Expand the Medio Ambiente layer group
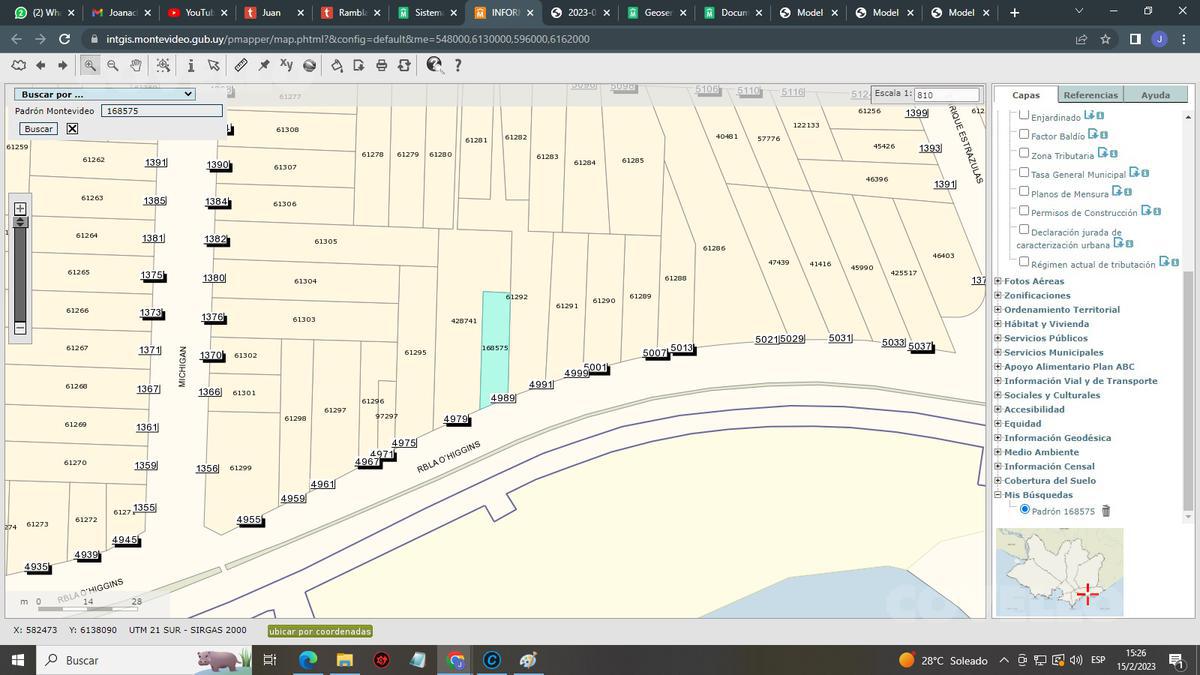The image size is (1200, 675). click(998, 452)
